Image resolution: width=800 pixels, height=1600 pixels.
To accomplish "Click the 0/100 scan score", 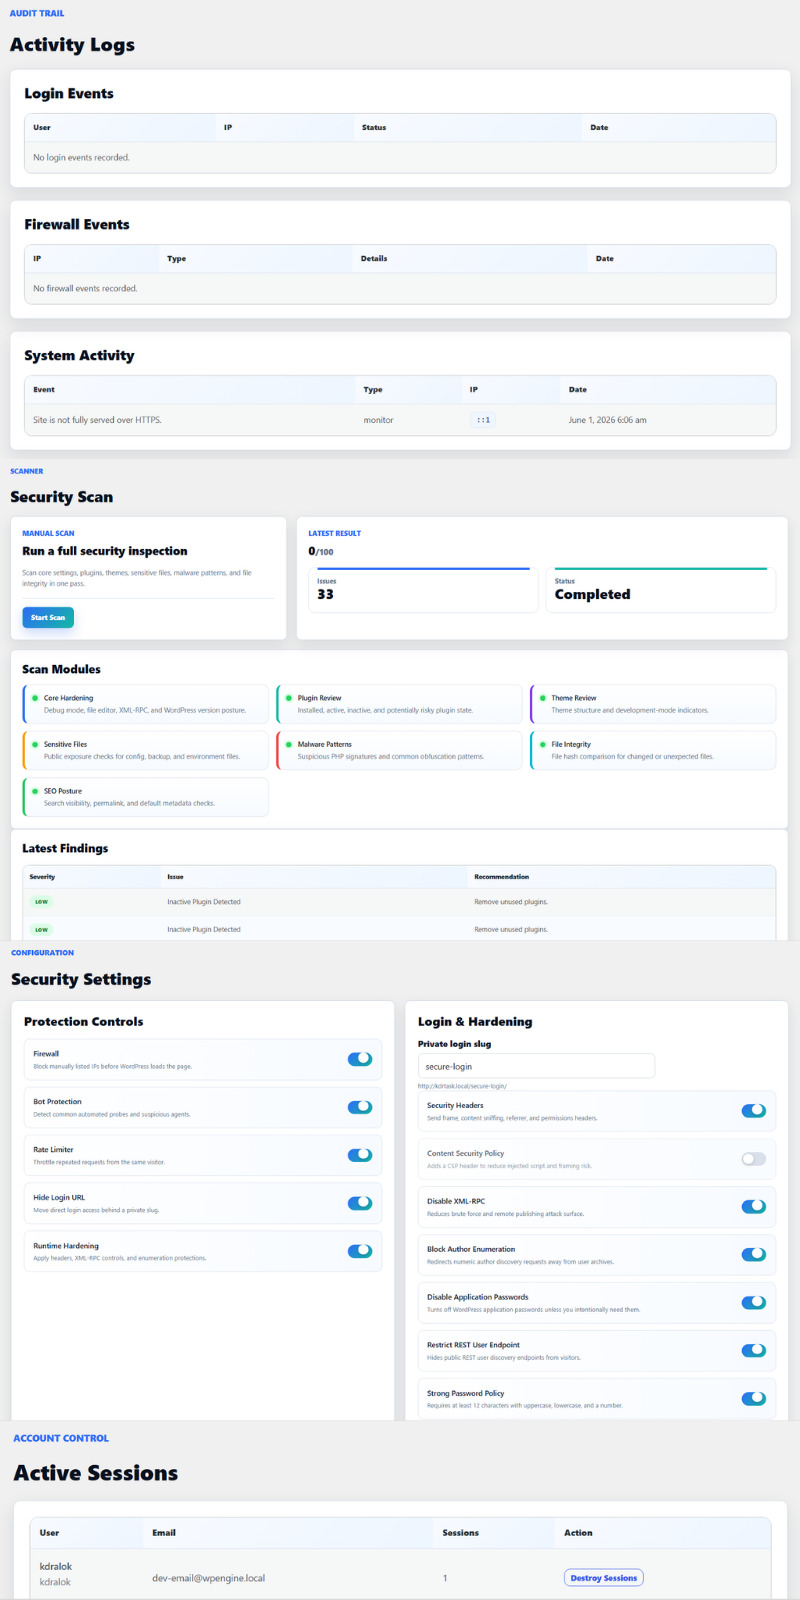I will click(x=321, y=551).
